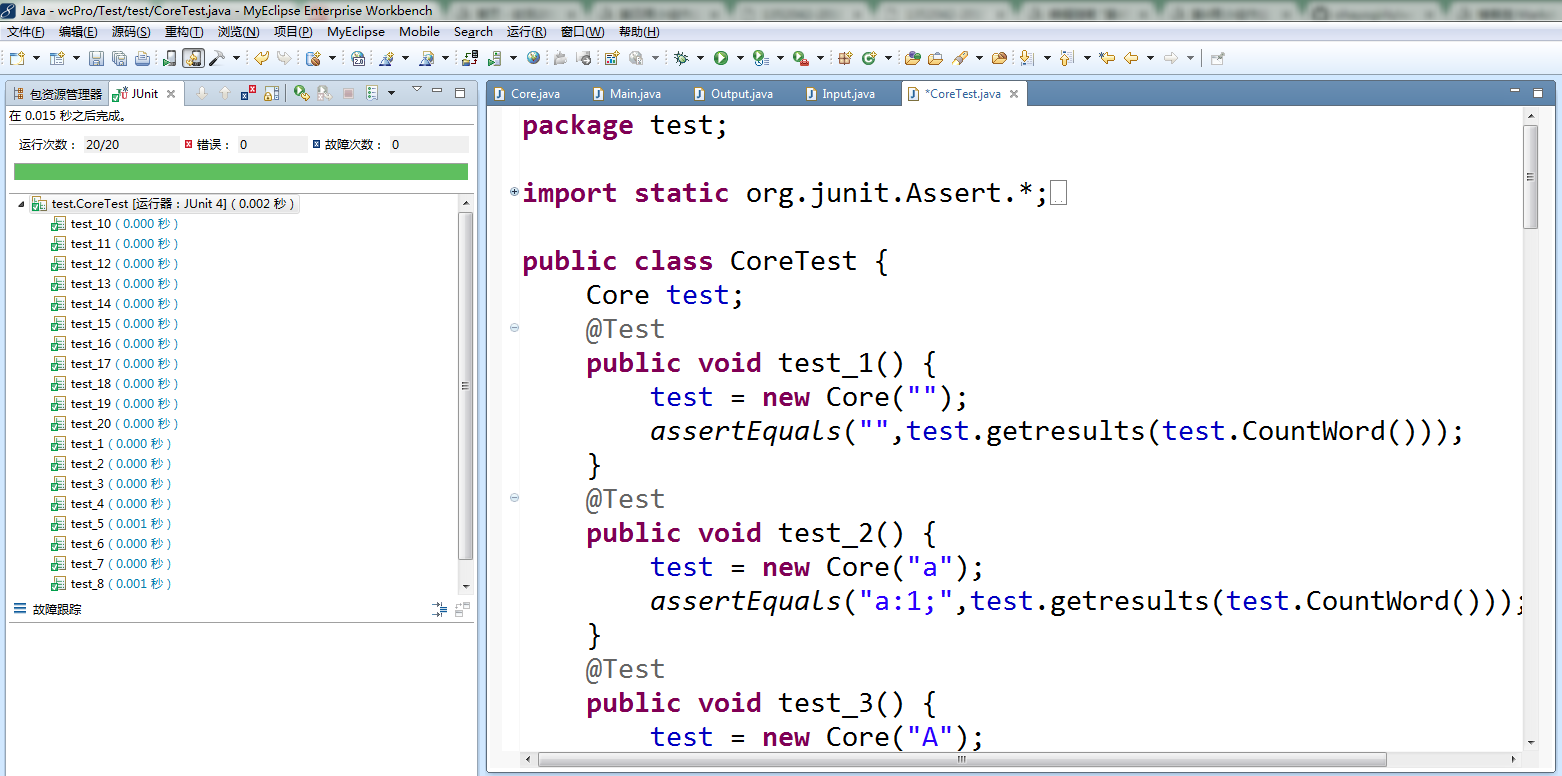
Task: Select test_5 in the JUnit results
Action: pyautogui.click(x=87, y=524)
